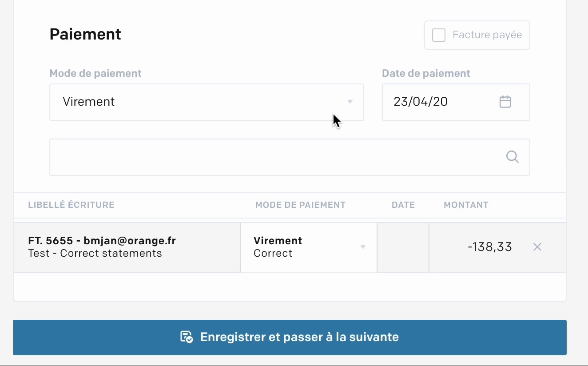Remove the -138,33 entry with X icon
The width and height of the screenshot is (588, 366).
tap(537, 247)
